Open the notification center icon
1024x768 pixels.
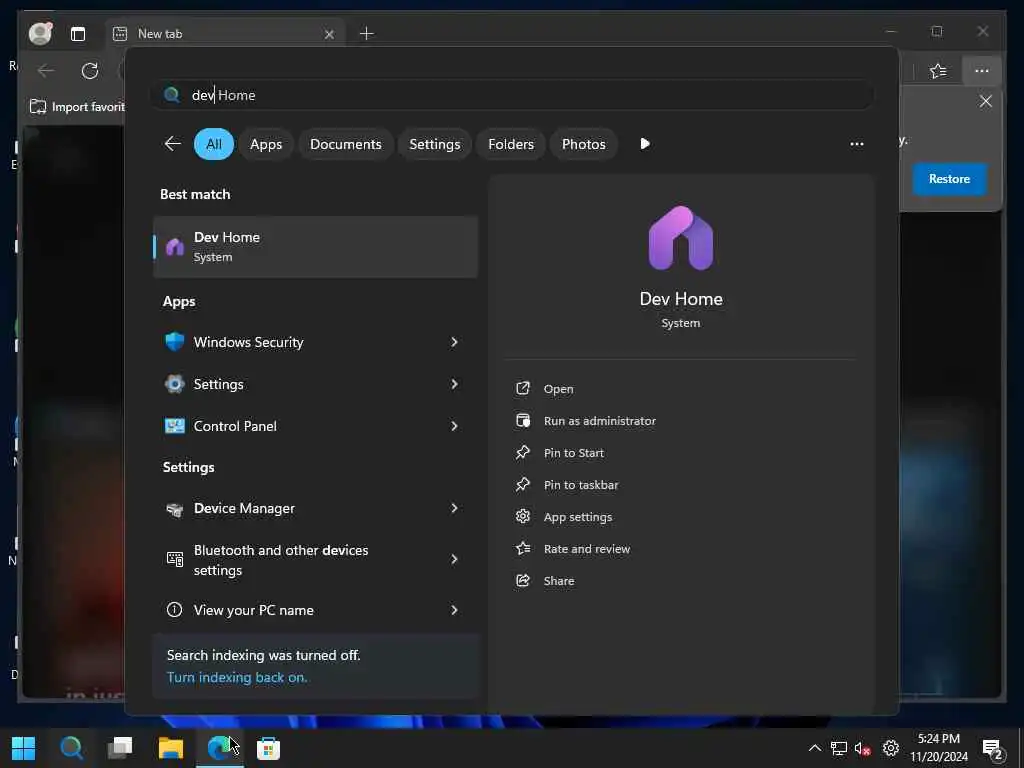tap(993, 750)
